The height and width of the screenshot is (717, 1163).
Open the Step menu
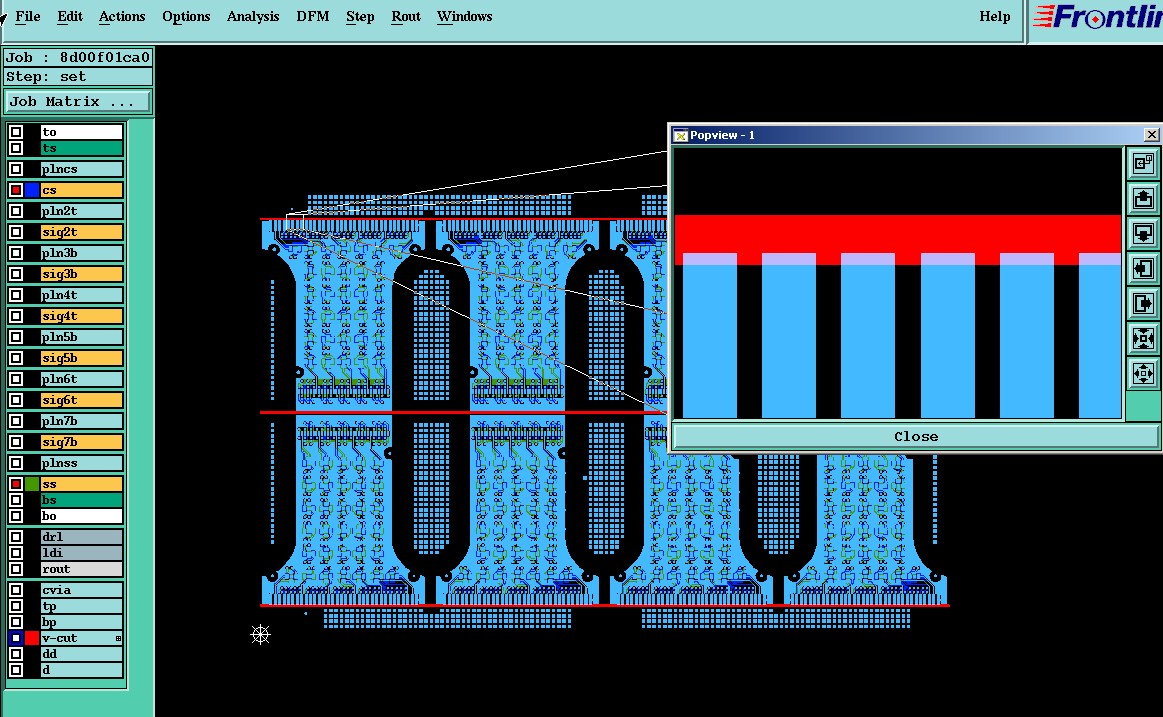coord(360,16)
